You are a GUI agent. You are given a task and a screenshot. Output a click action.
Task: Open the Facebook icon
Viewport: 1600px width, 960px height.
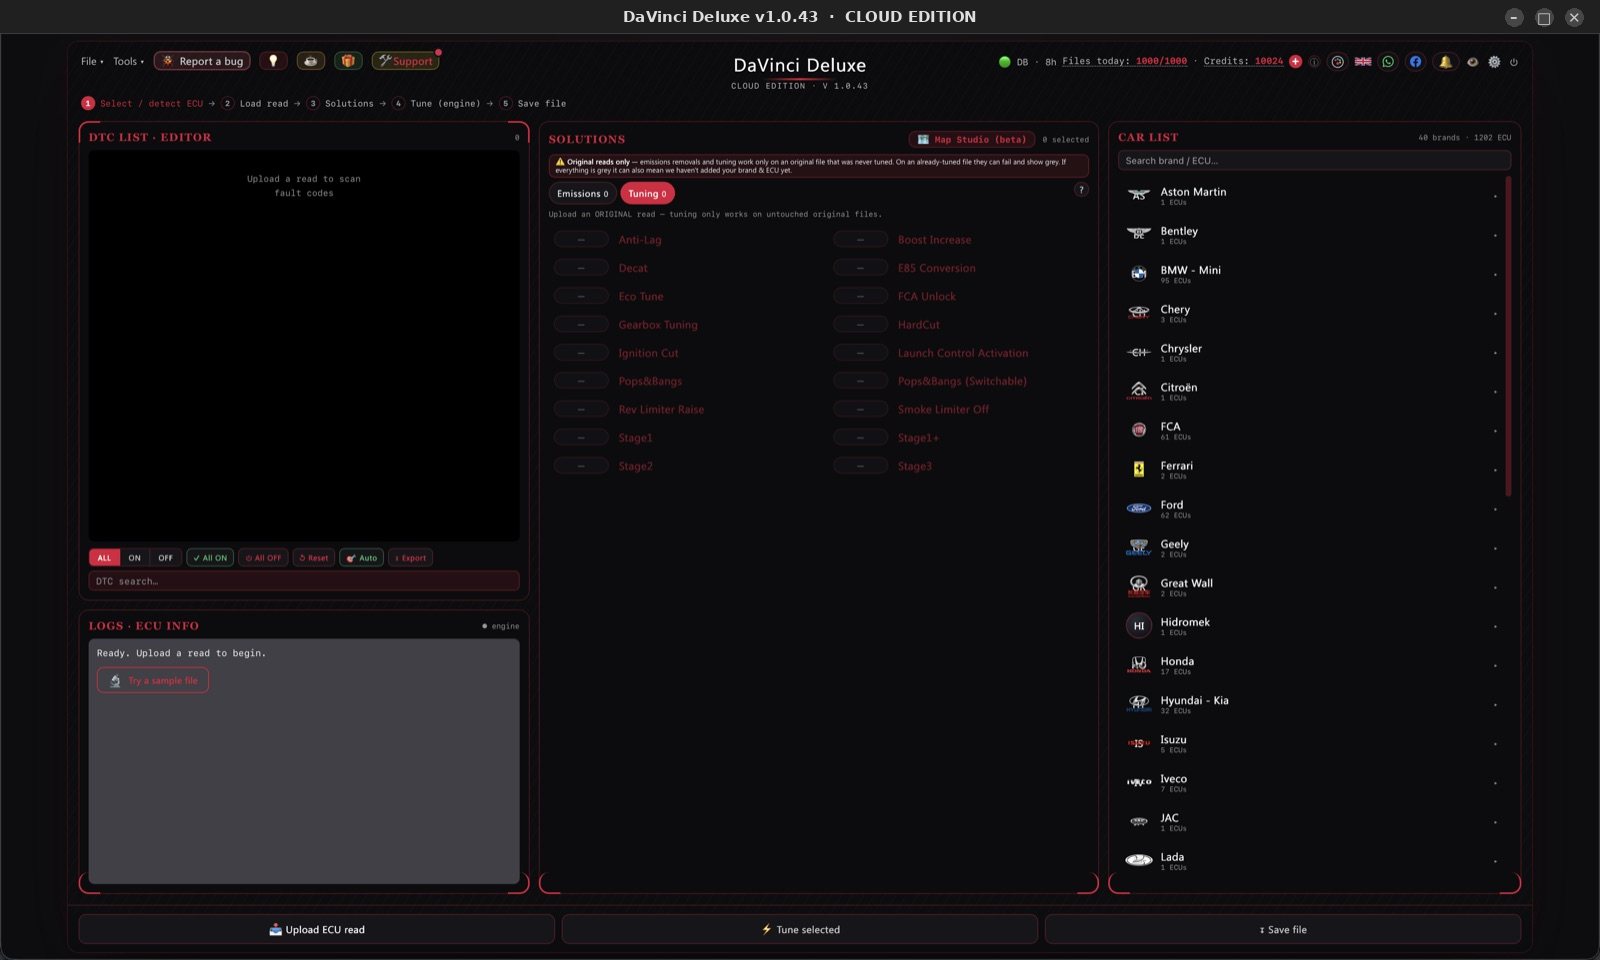(x=1415, y=62)
